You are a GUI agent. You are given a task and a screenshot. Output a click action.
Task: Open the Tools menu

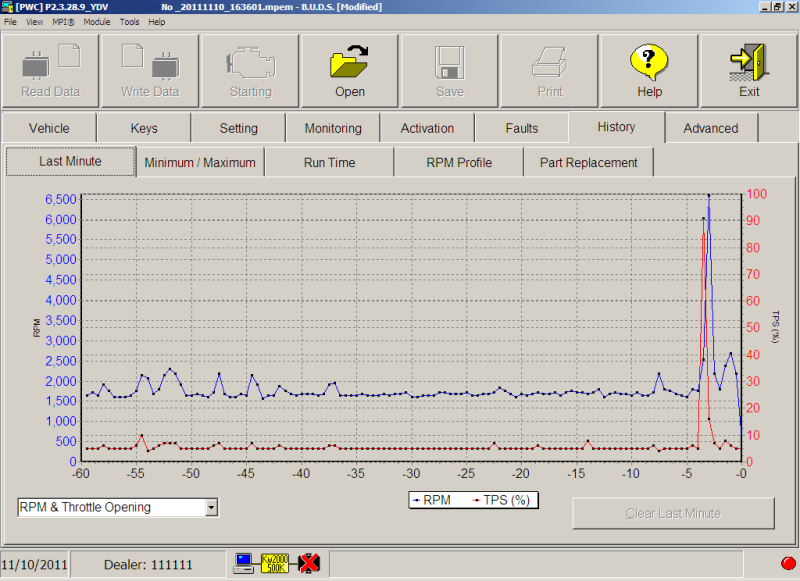coord(130,22)
